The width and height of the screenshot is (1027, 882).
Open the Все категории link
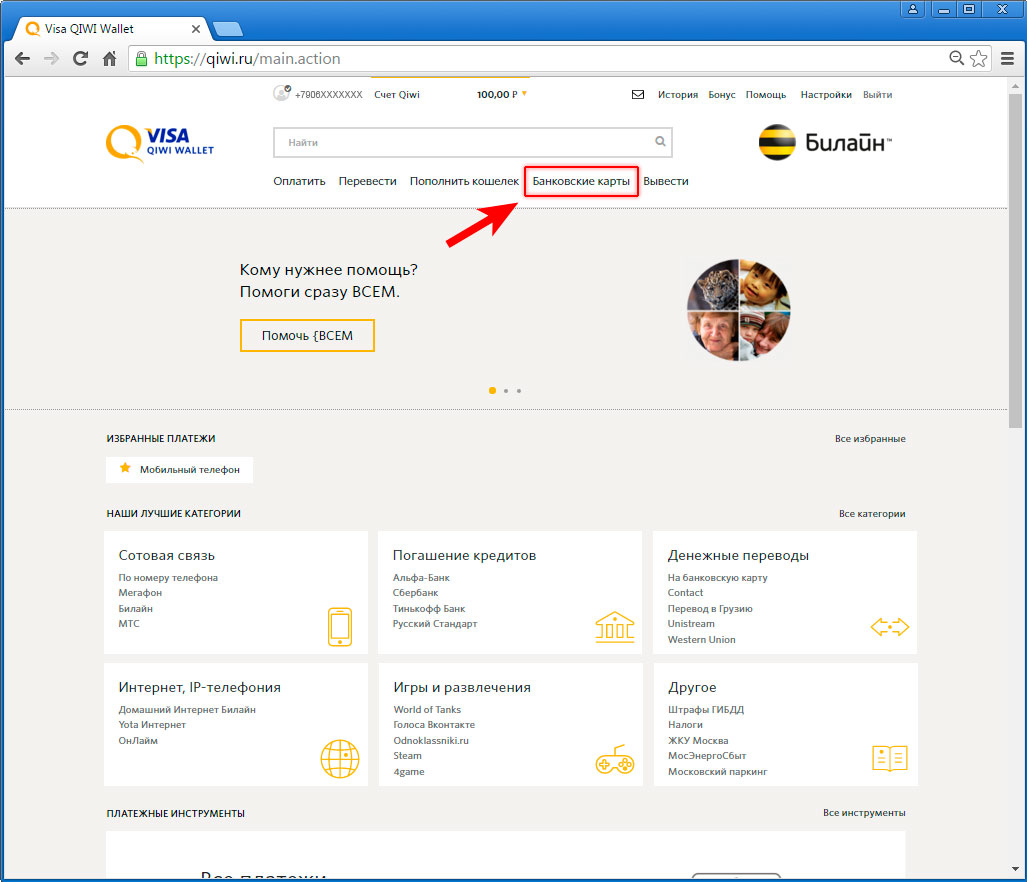[x=872, y=513]
